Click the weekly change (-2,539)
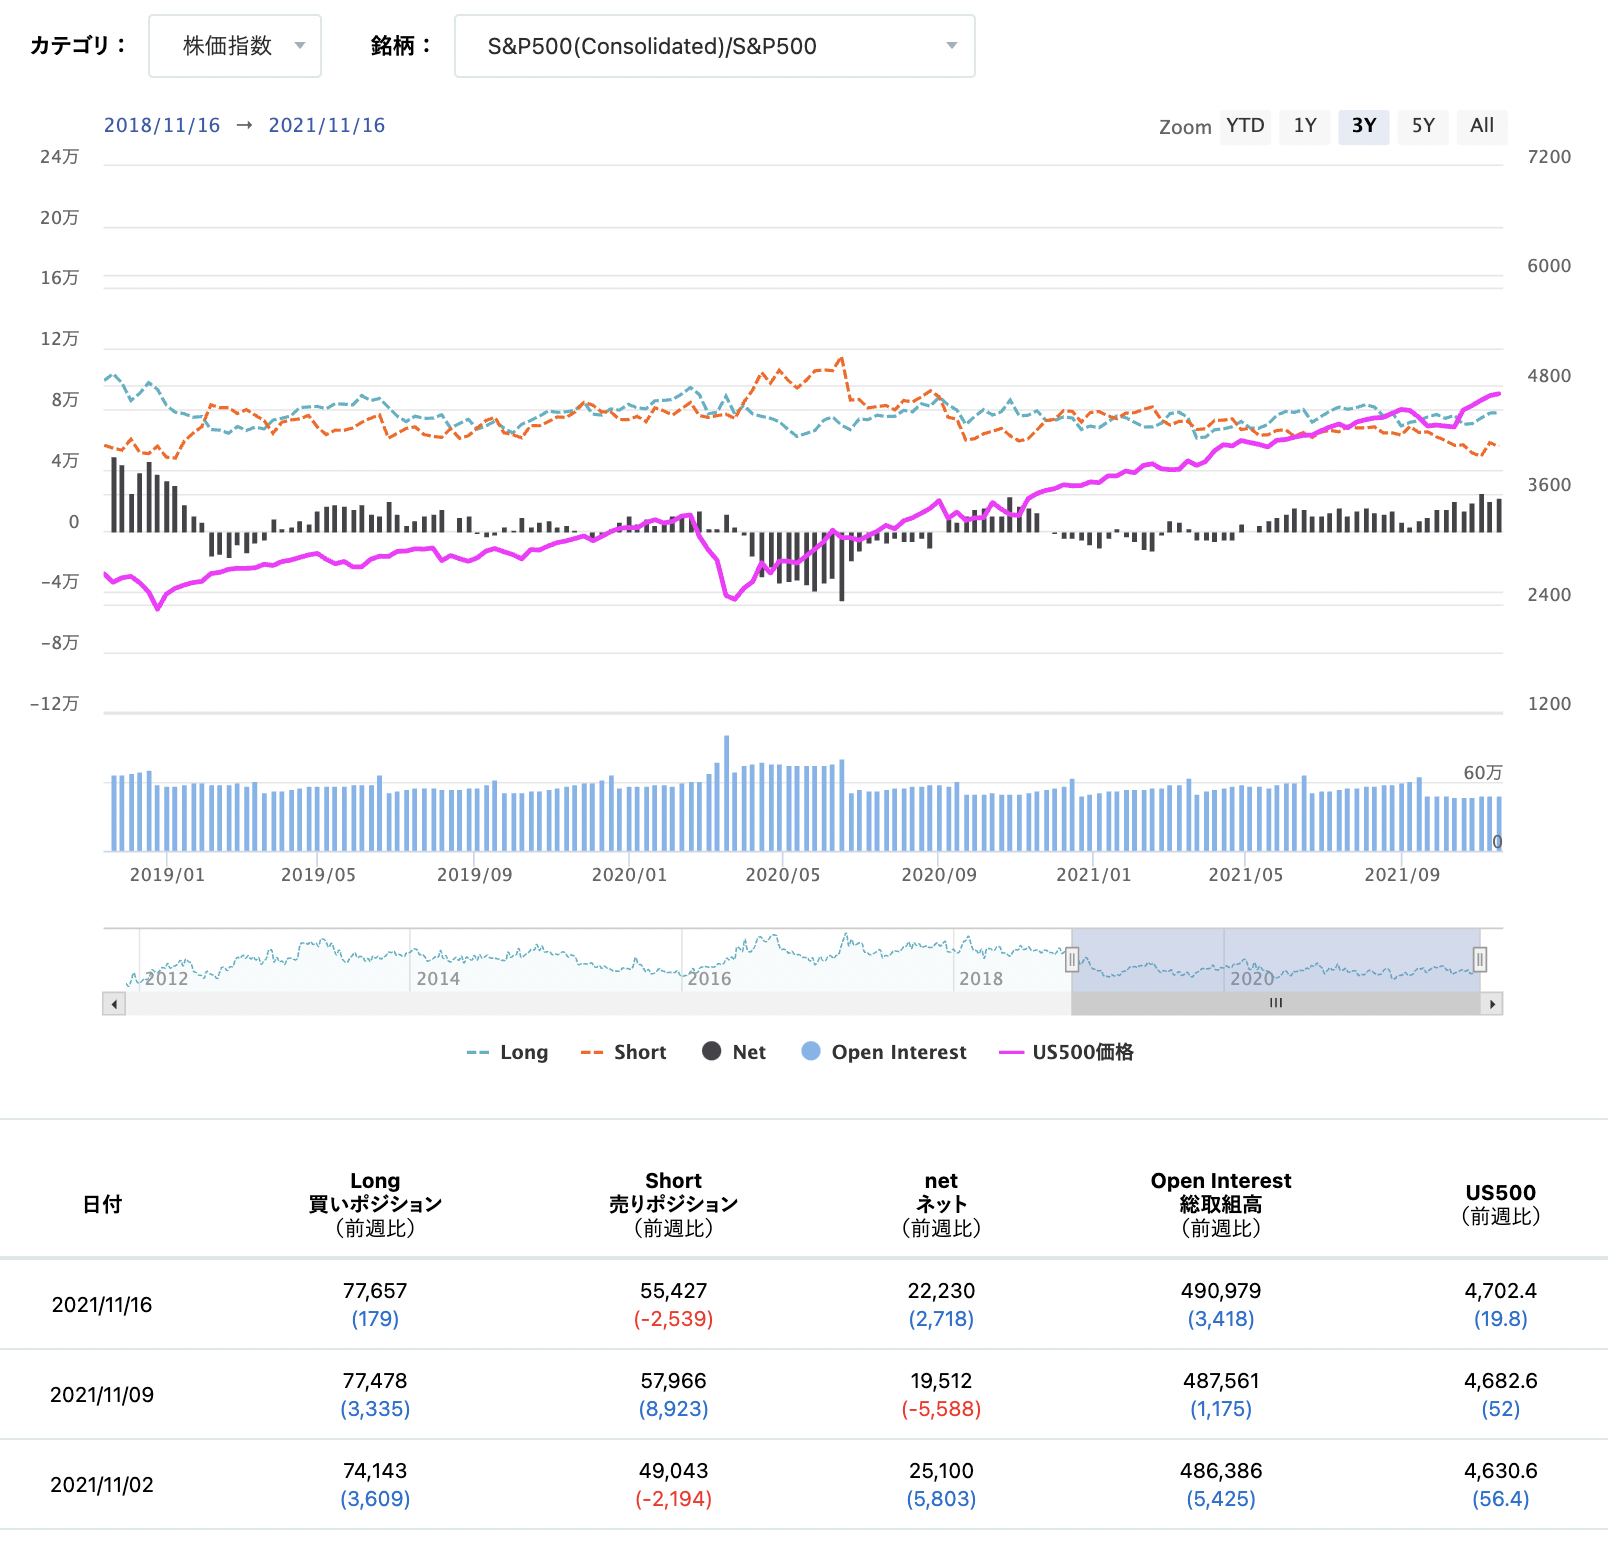Image resolution: width=1608 pixels, height=1542 pixels. (674, 1319)
